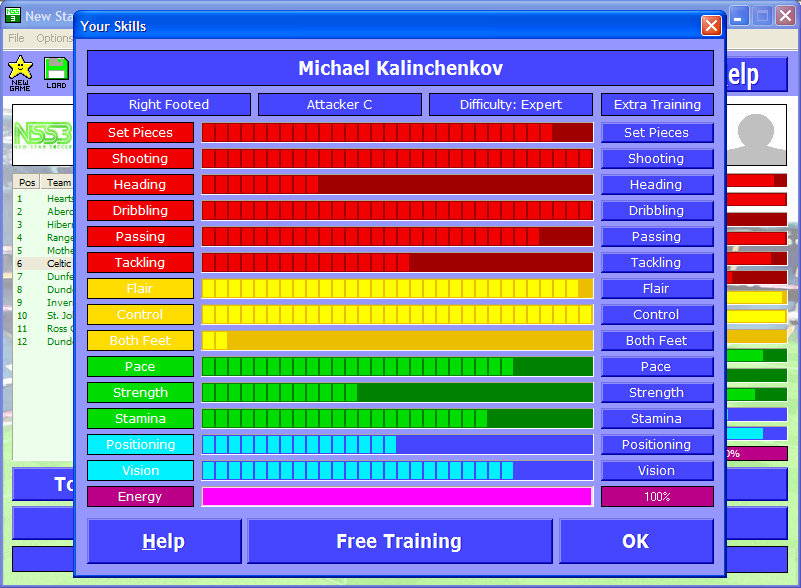Pick Both Feet extra training
This screenshot has width=801, height=588.
656,341
